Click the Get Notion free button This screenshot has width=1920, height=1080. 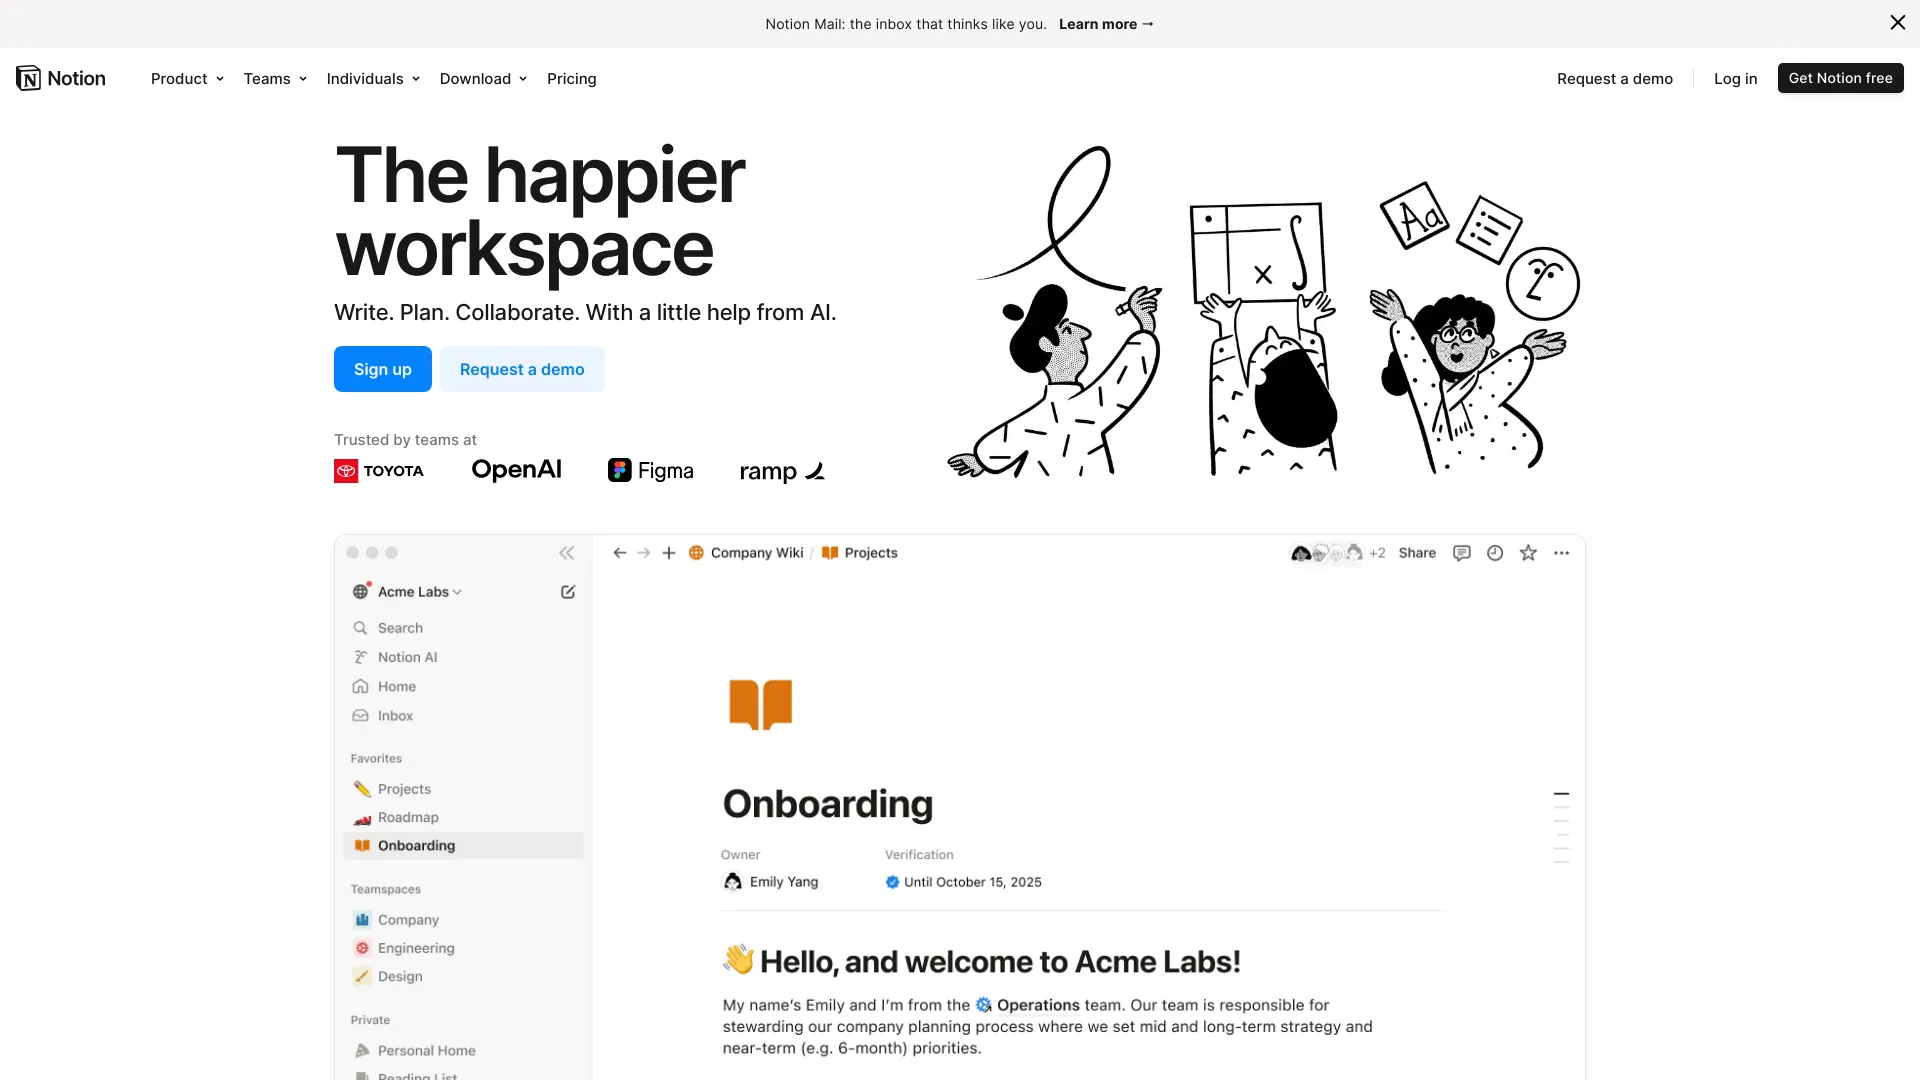(1840, 78)
